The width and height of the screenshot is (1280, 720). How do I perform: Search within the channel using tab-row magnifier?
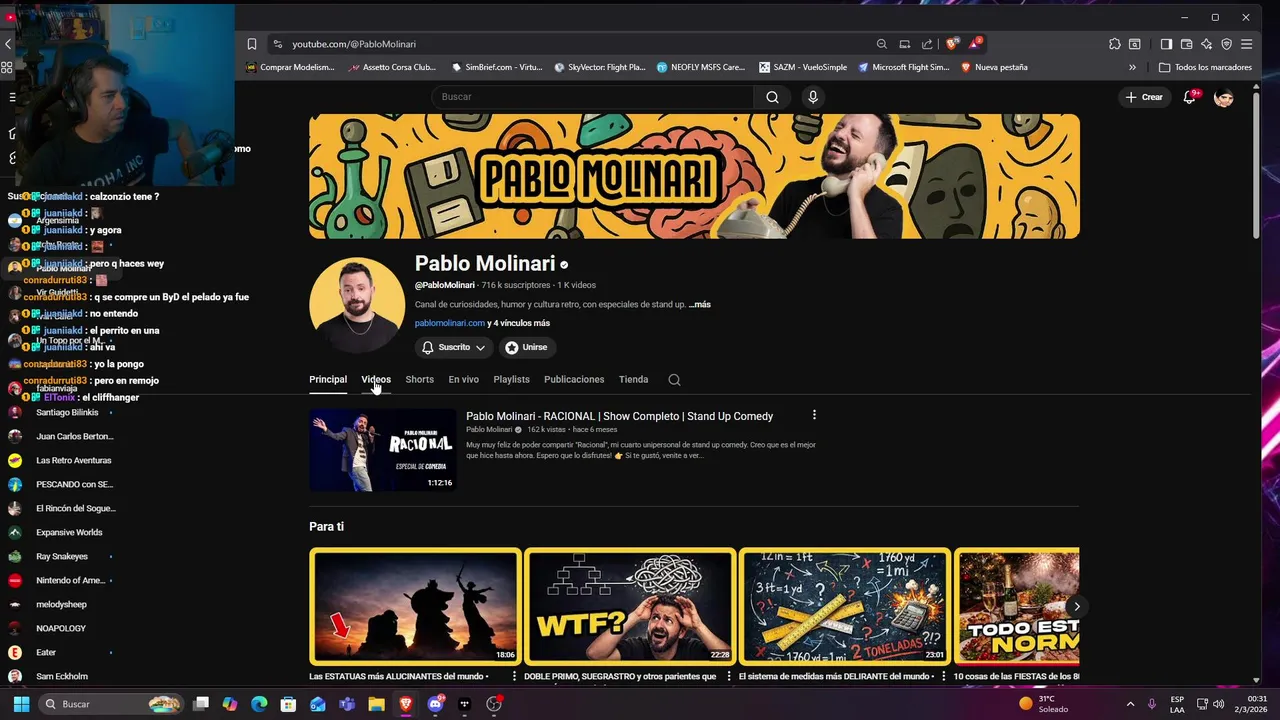674,380
